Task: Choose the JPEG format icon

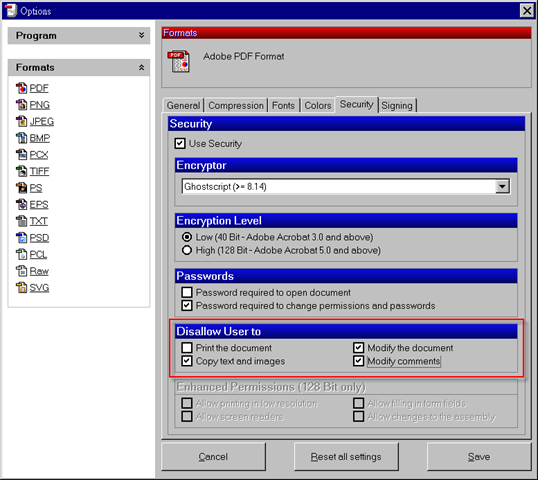Action: point(21,121)
